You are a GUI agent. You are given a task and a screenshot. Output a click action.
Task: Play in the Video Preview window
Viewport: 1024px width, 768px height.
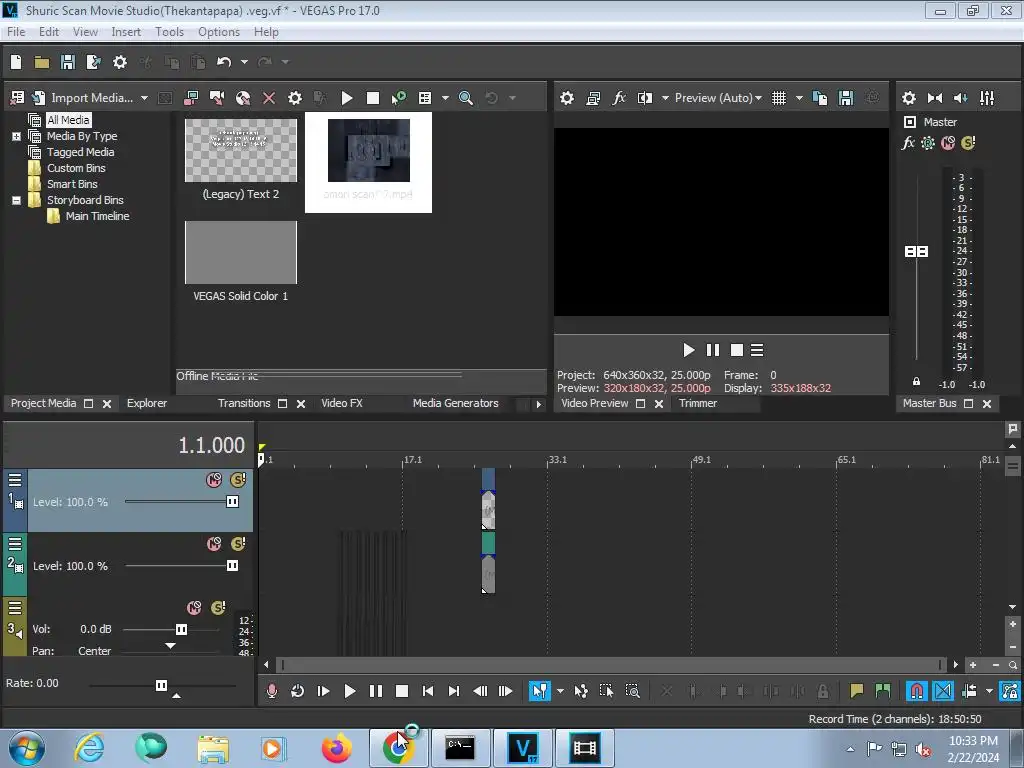(688, 351)
